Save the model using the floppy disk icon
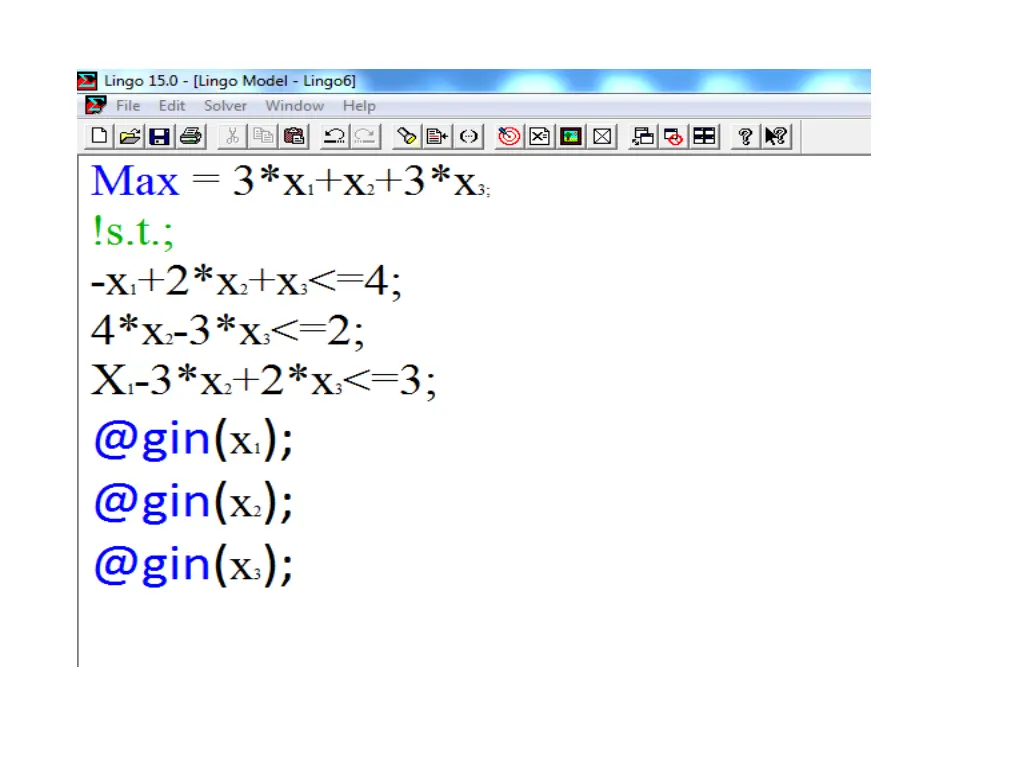1024x768 pixels. (160, 136)
